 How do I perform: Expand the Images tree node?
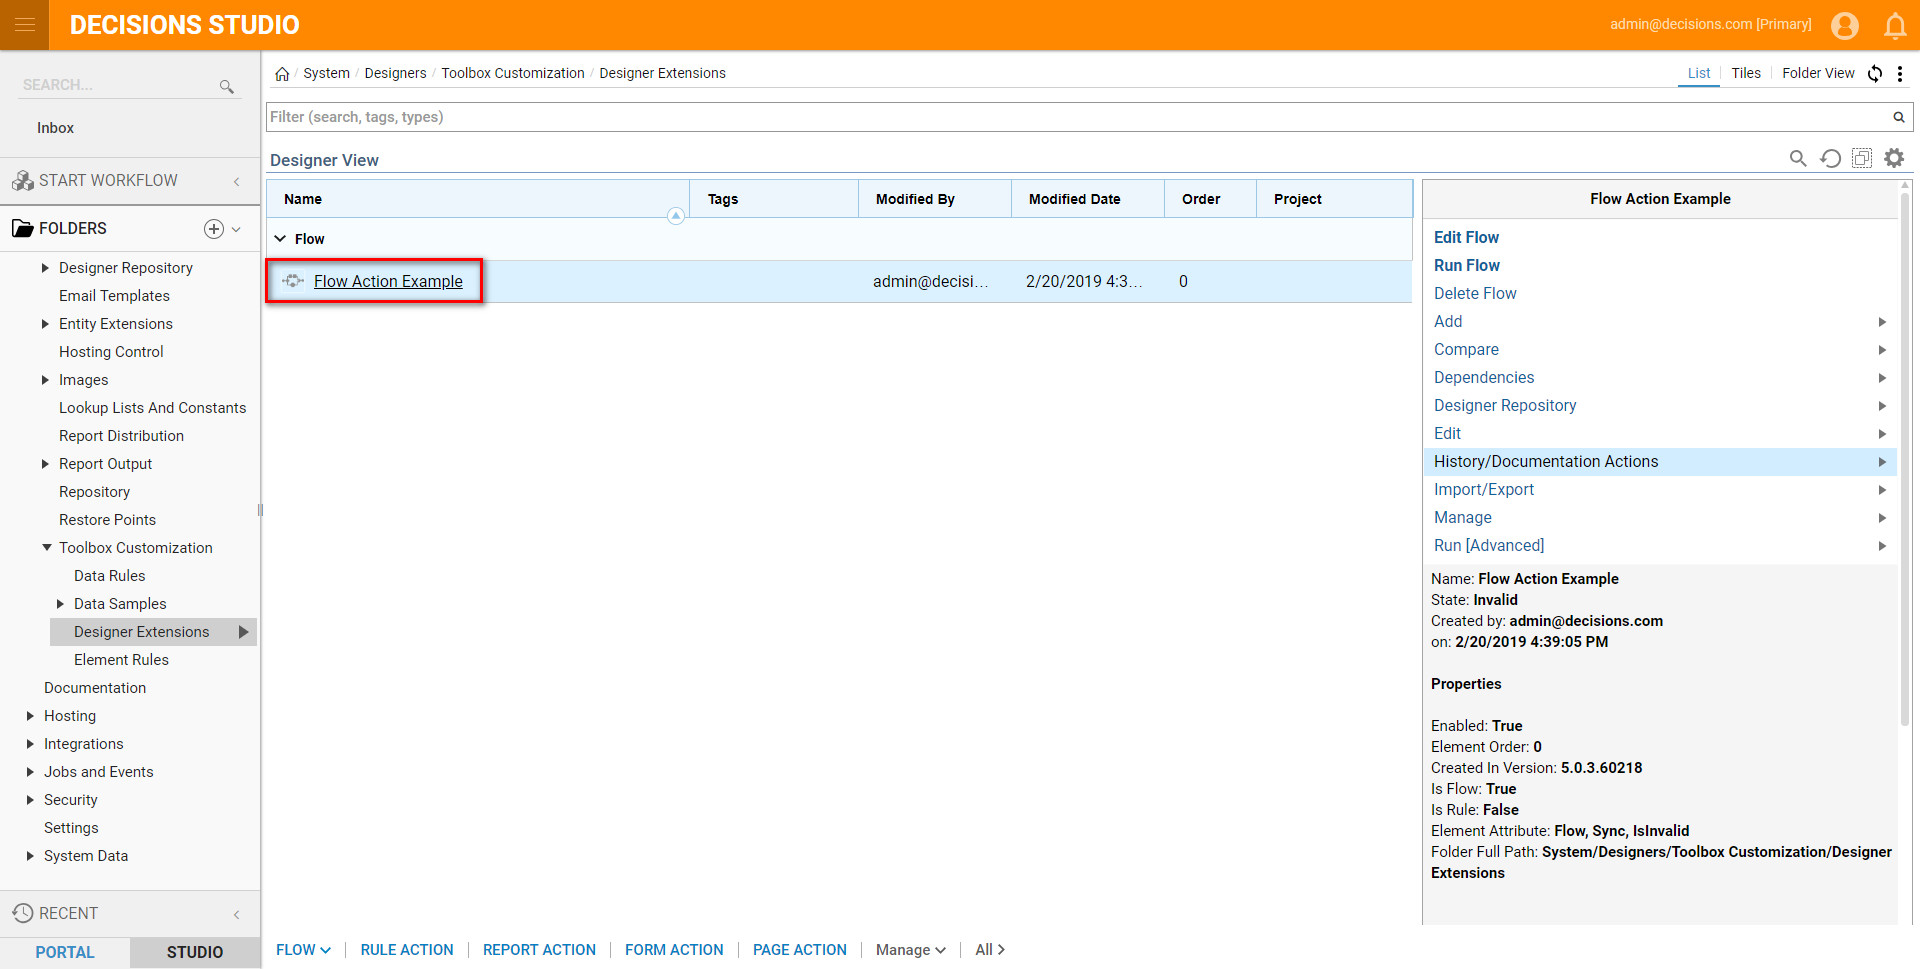tap(45, 380)
